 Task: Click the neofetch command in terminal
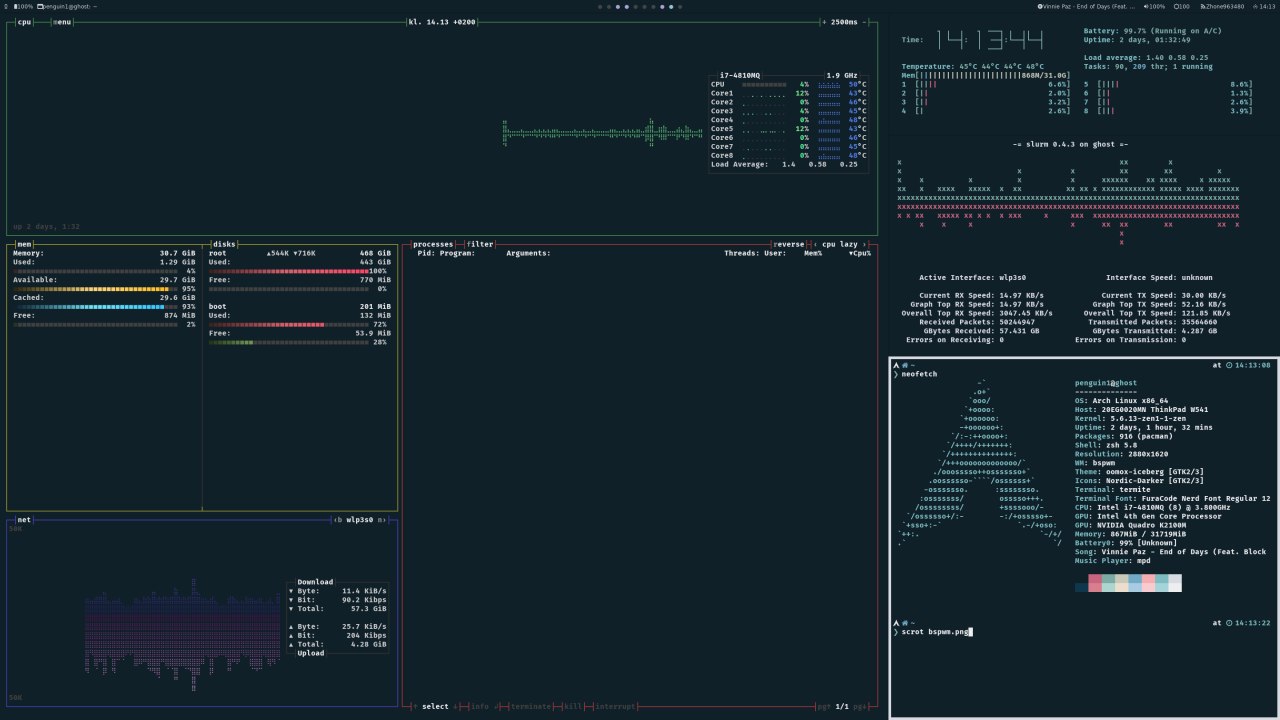(919, 373)
